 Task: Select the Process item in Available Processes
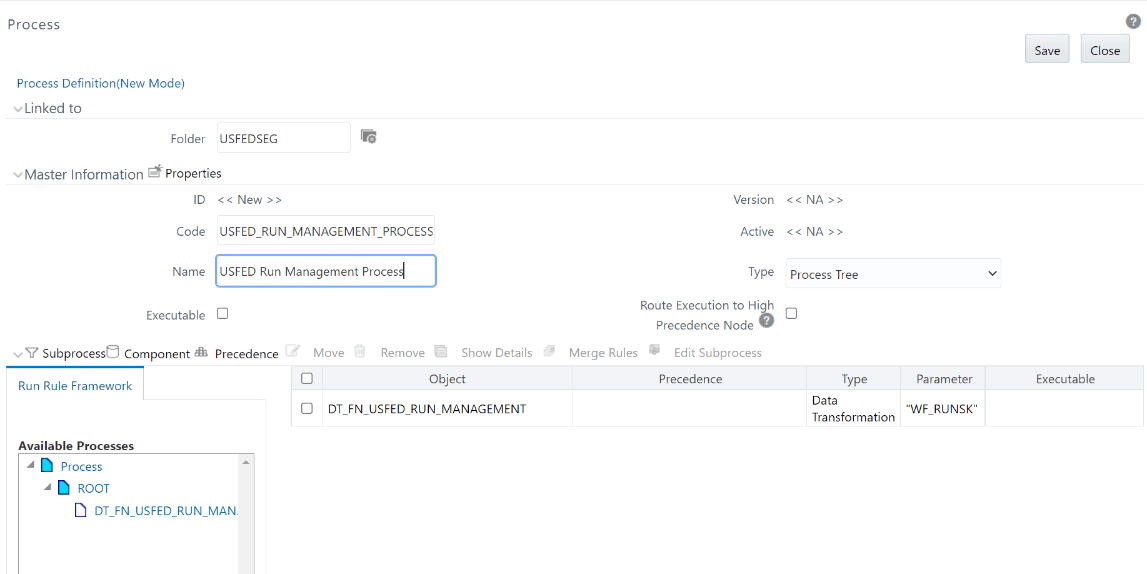[81, 467]
